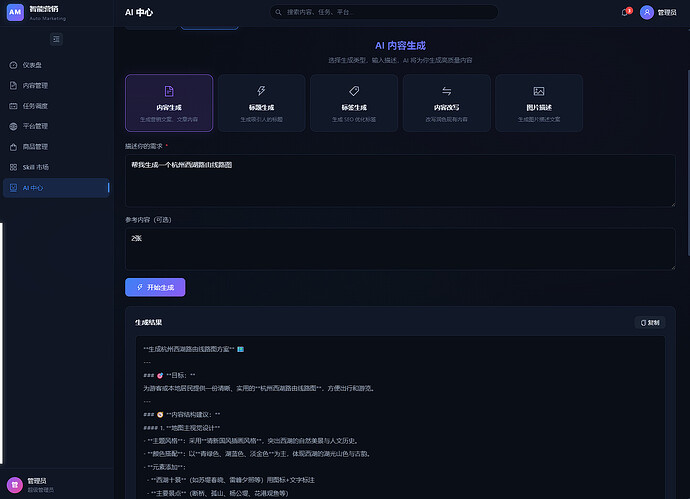Navigate to 商品管理
The height and width of the screenshot is (499, 690).
(56, 147)
